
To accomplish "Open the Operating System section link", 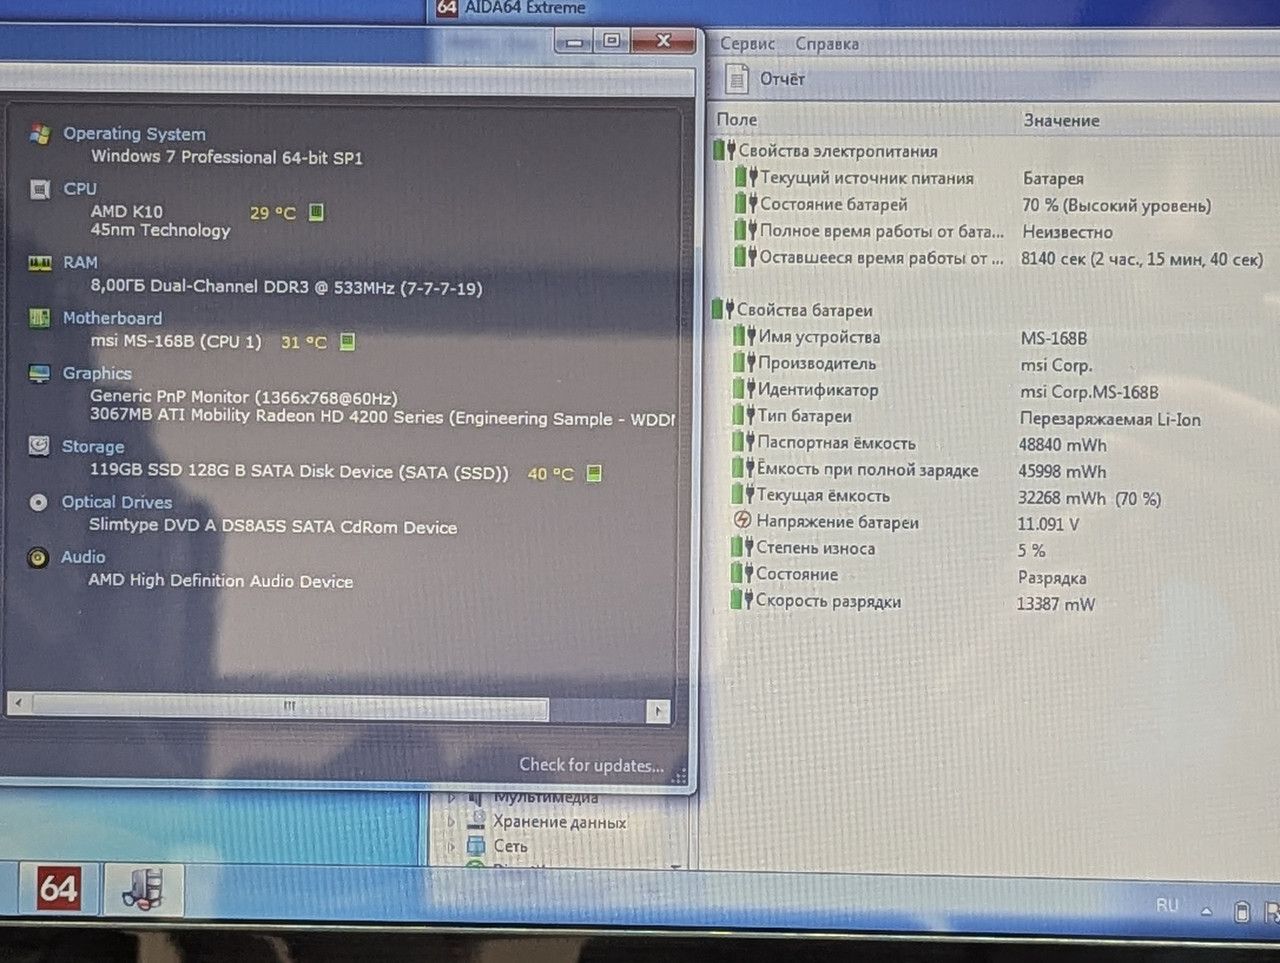I will 134,134.
